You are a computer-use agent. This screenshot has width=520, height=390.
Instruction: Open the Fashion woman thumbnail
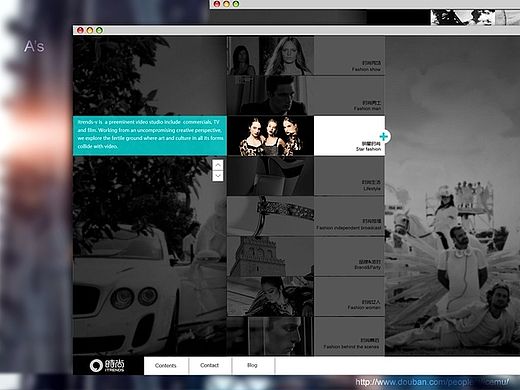point(270,296)
